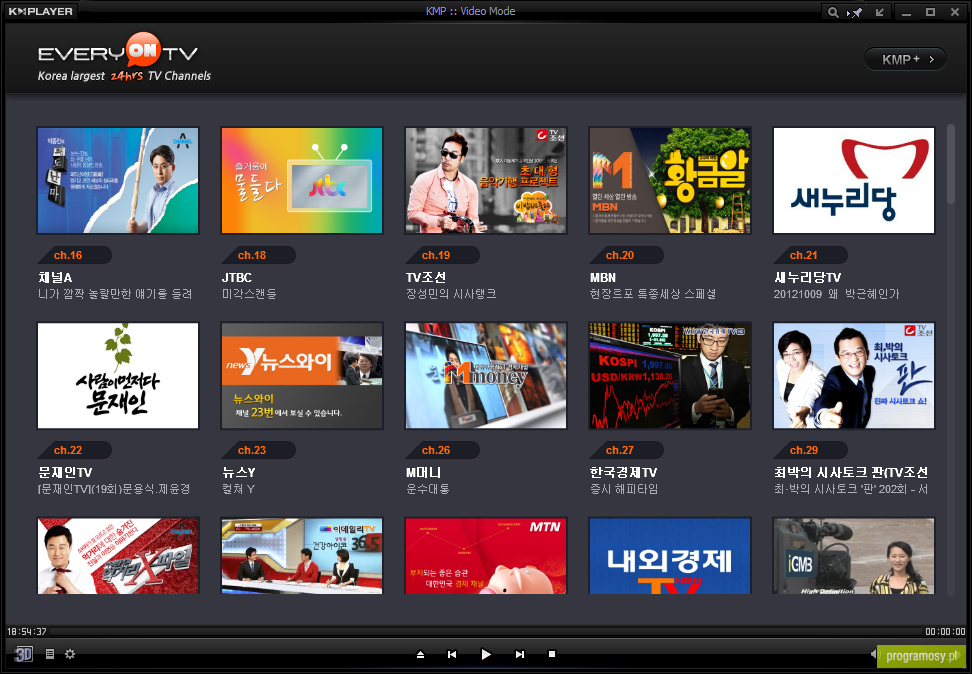Click the EveryOn TV logo
This screenshot has width=972, height=674.
coord(118,52)
